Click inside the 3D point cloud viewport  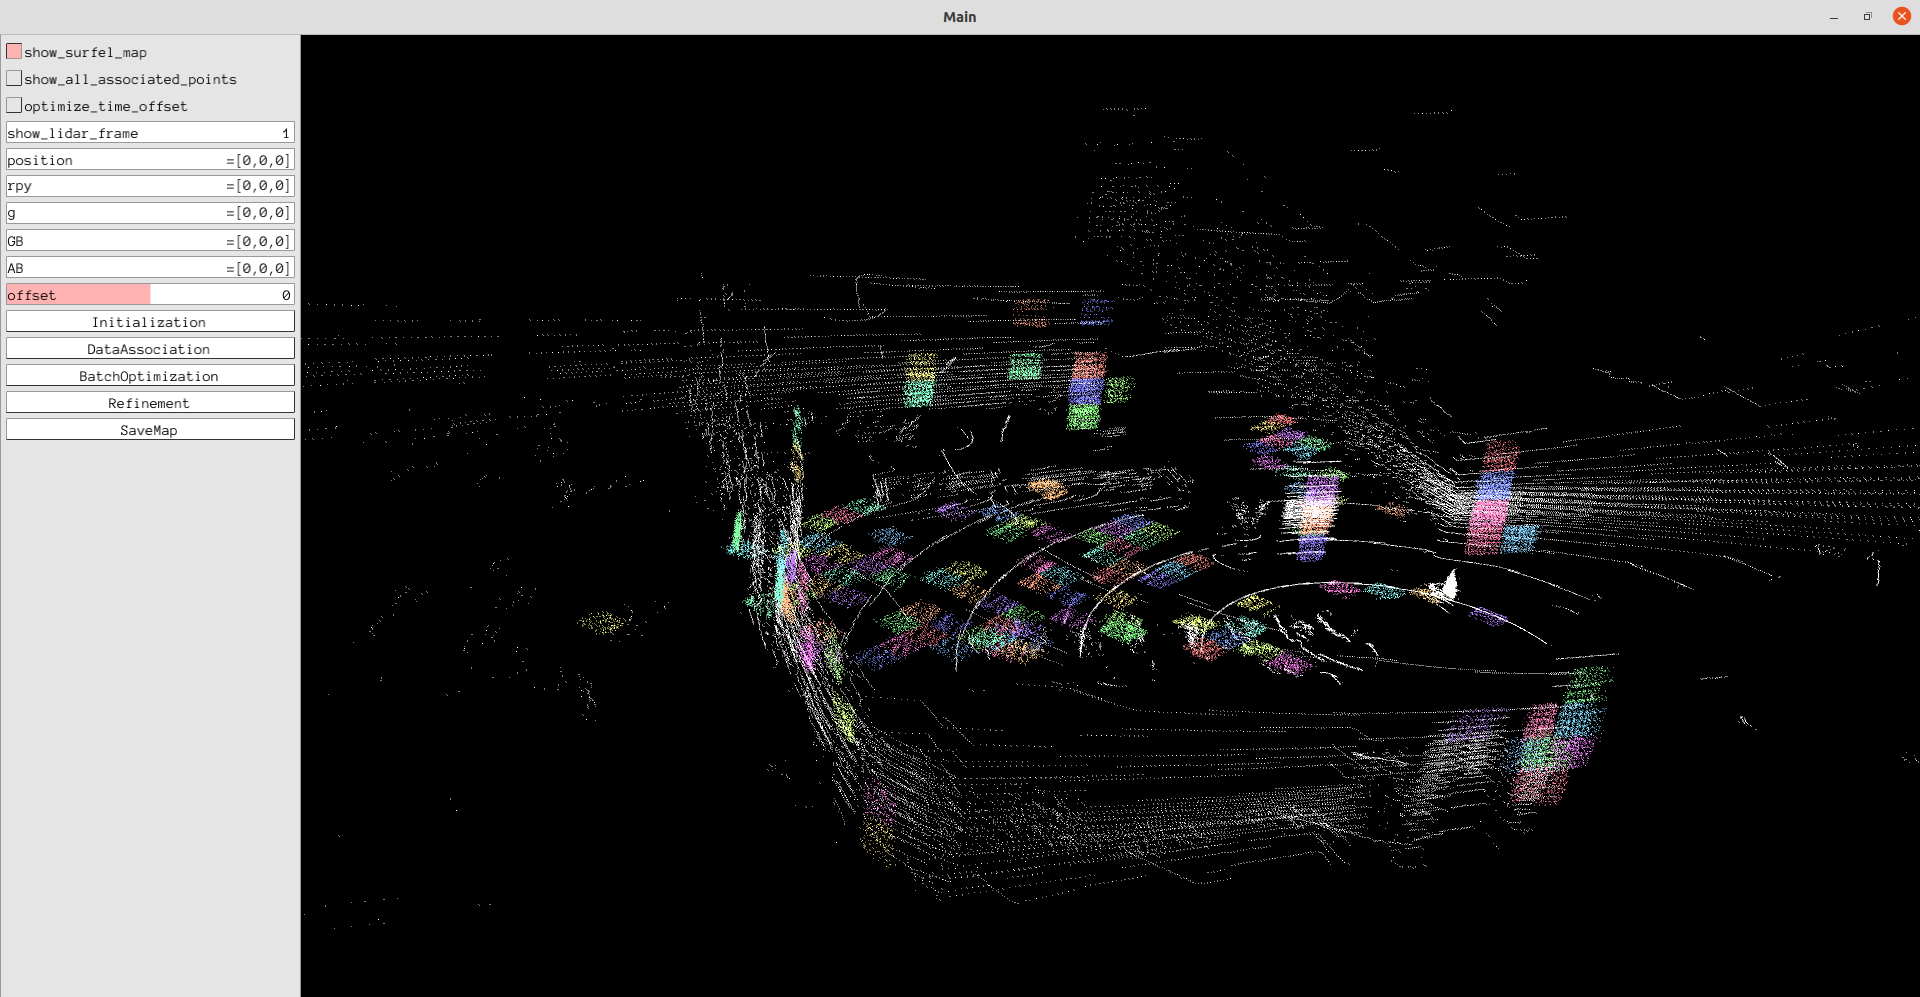(1110, 516)
